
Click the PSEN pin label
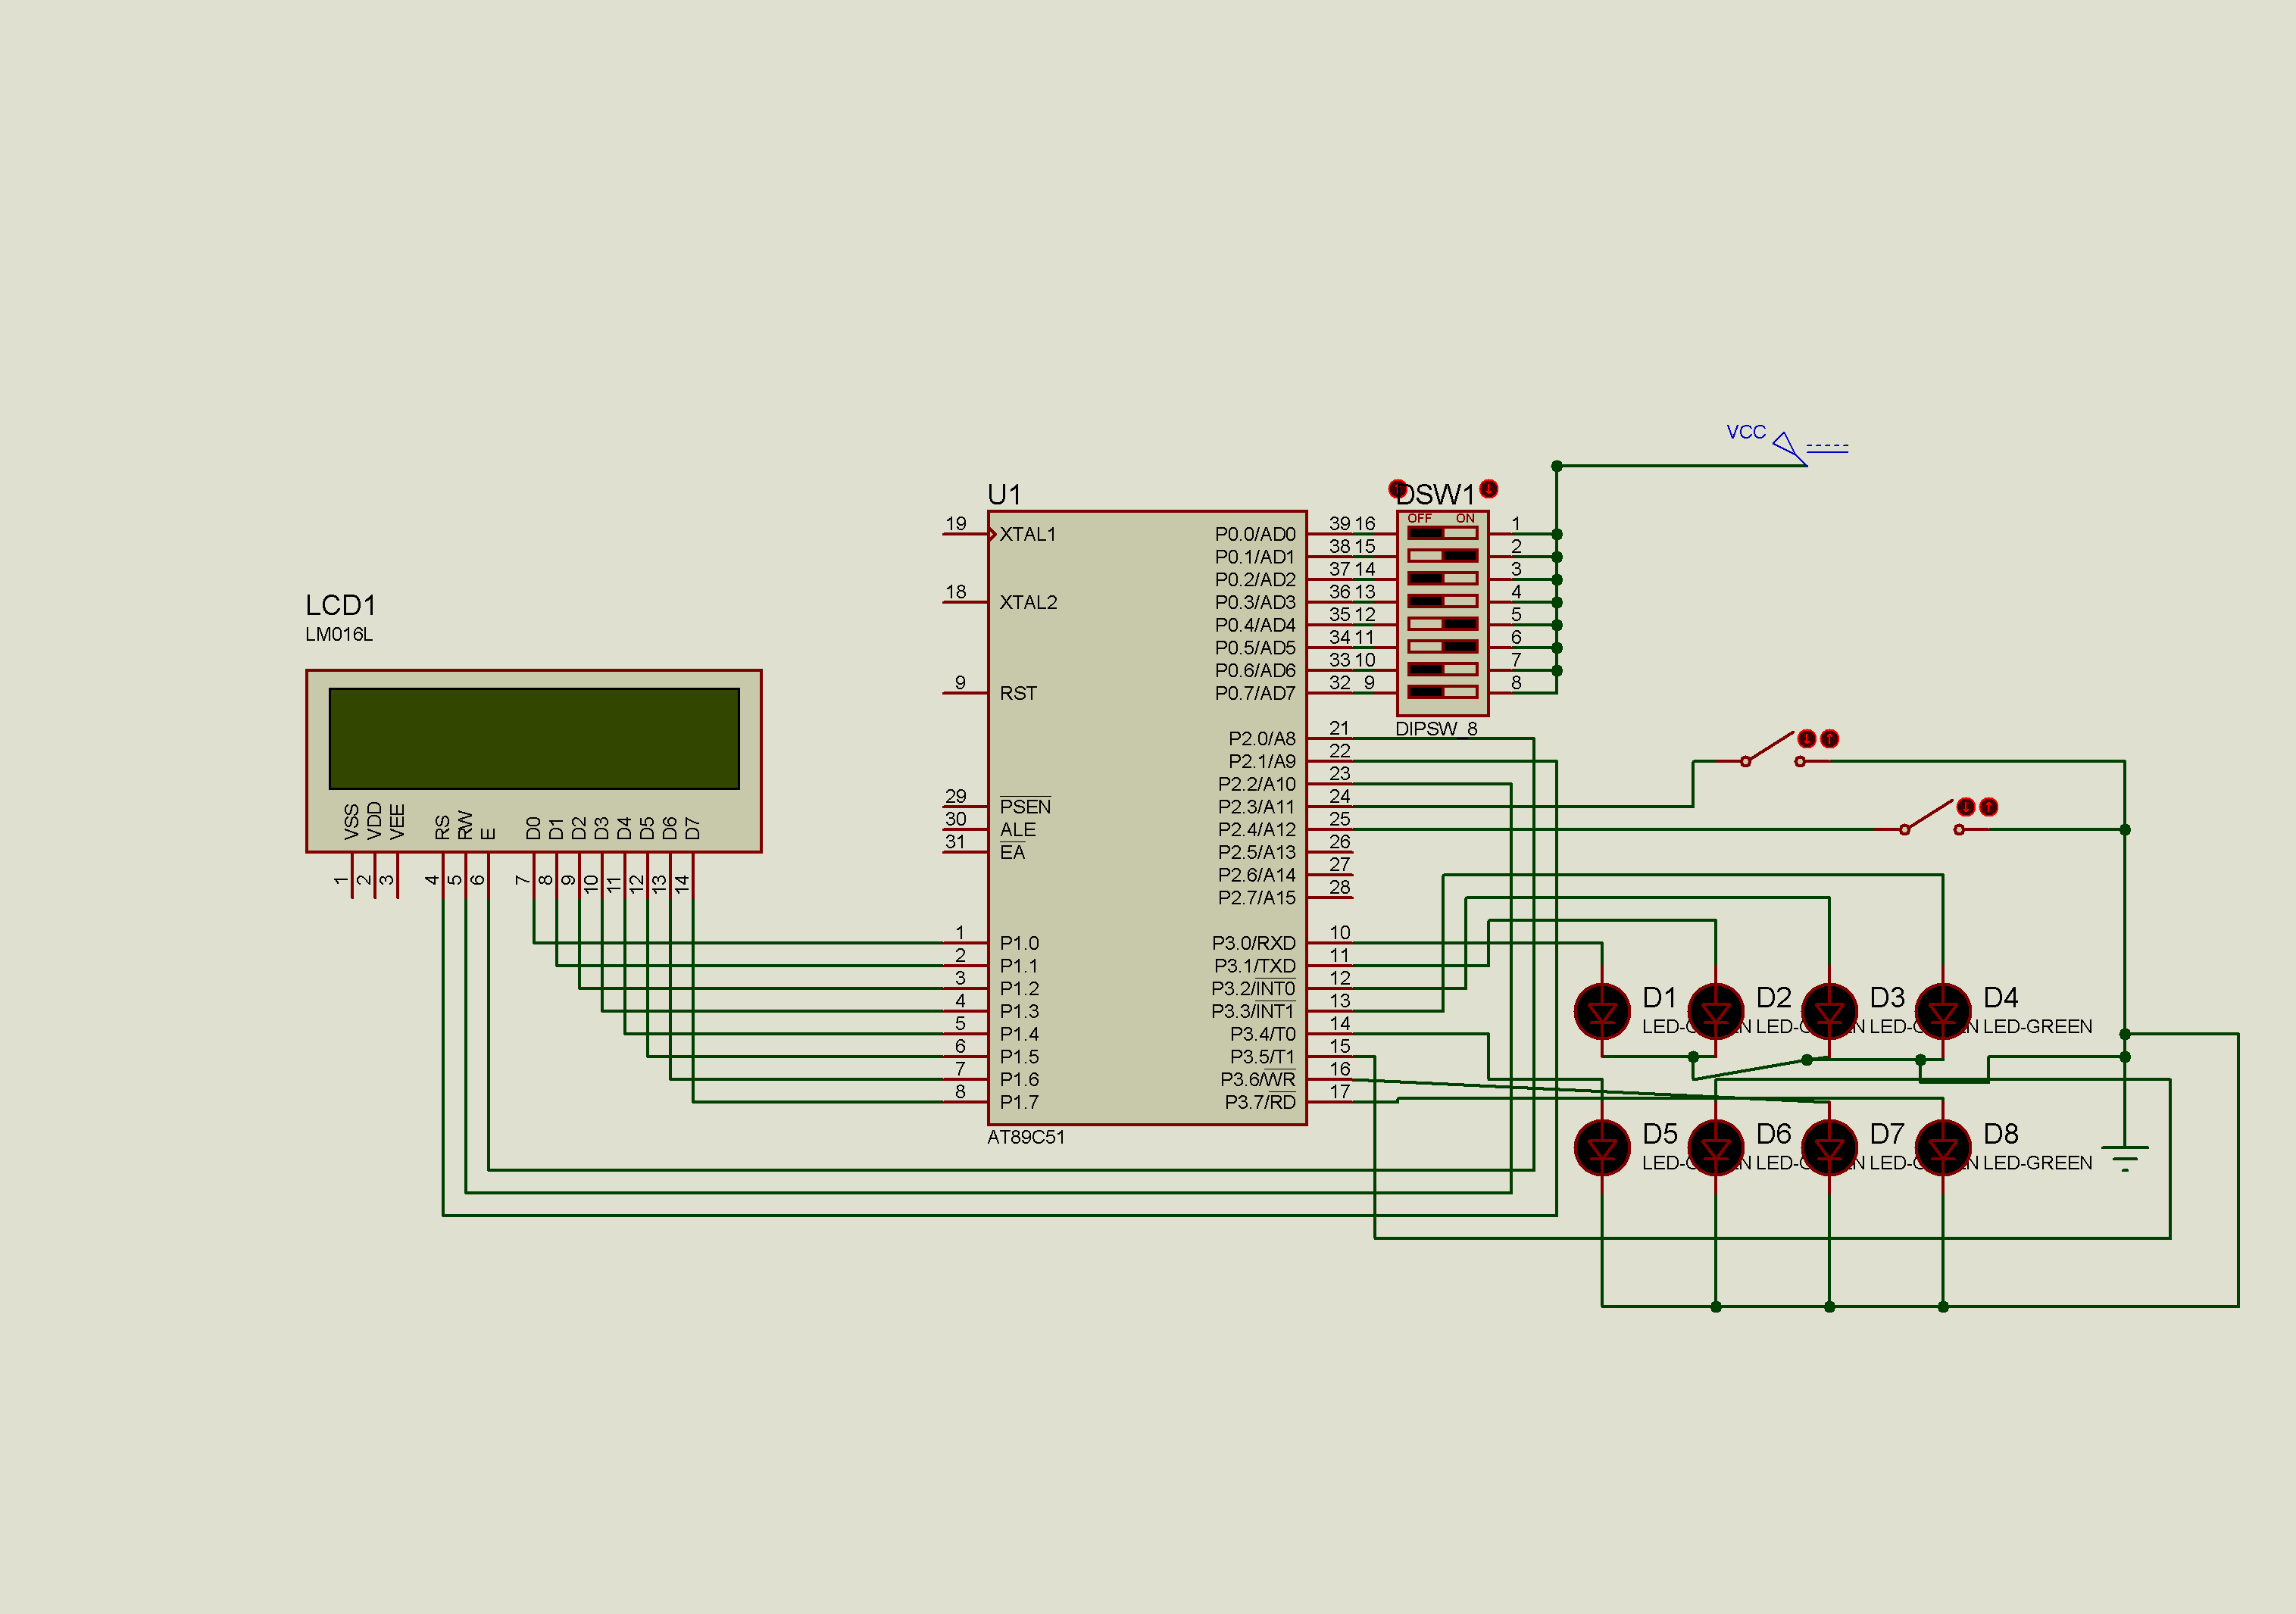(1025, 806)
